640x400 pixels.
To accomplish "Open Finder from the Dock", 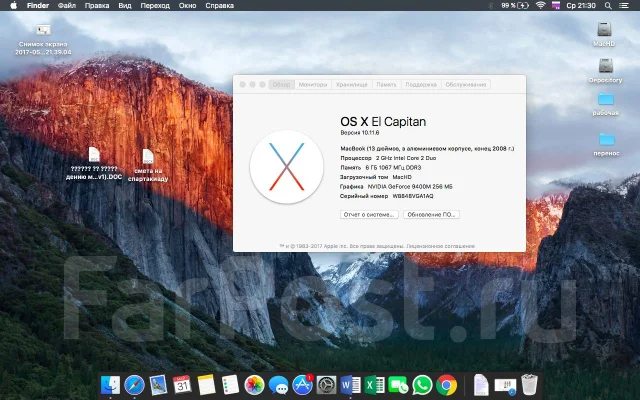I will [x=110, y=385].
